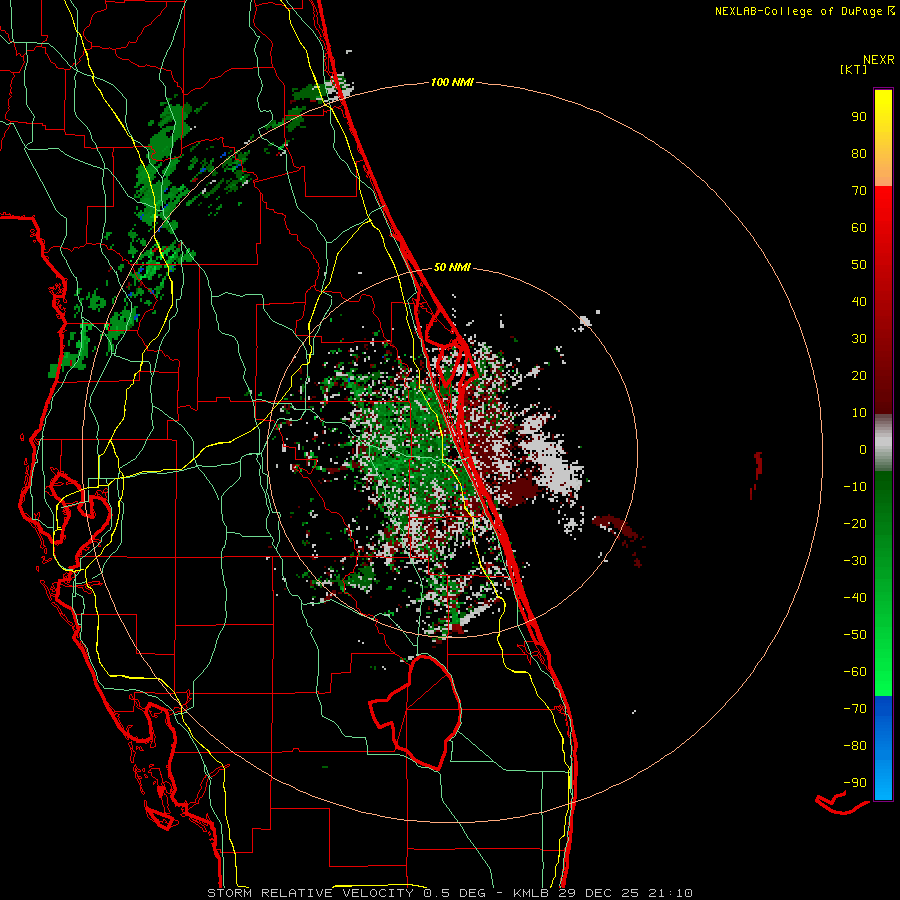This screenshot has width=900, height=900.
Task: Click the 10 value on velocity scale
Action: tap(859, 413)
